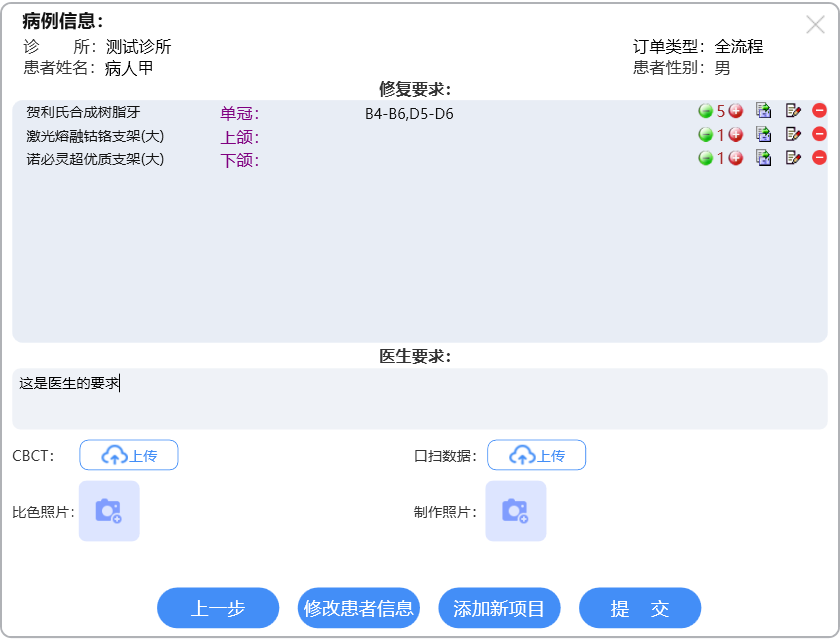Edit the 激光熔融钴铬支架(大) item

pyautogui.click(x=794, y=134)
